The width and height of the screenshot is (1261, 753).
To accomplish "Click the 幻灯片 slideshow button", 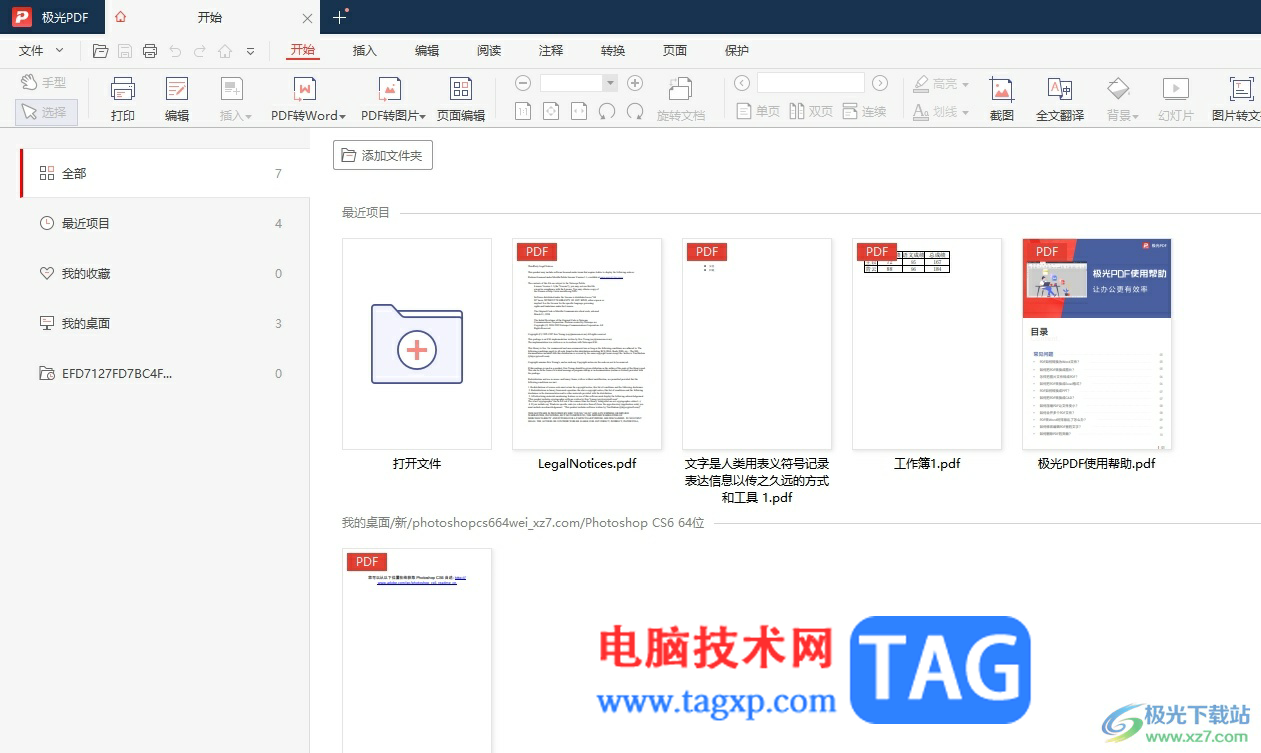I will tap(1176, 100).
